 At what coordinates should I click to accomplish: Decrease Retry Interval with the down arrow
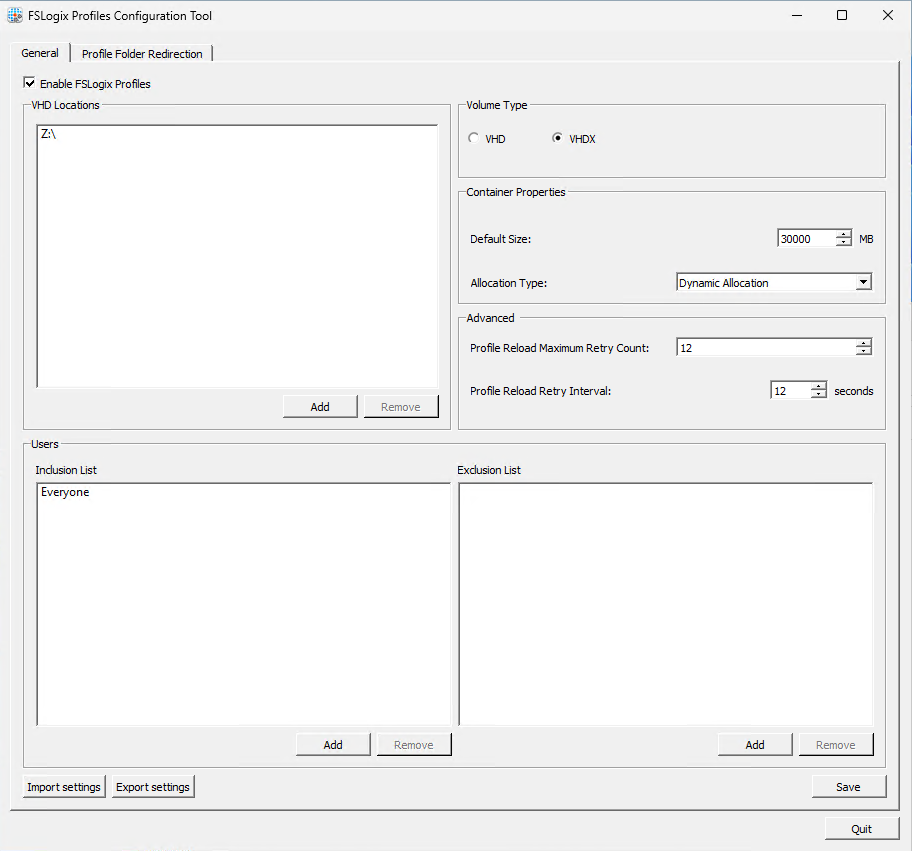point(818,395)
